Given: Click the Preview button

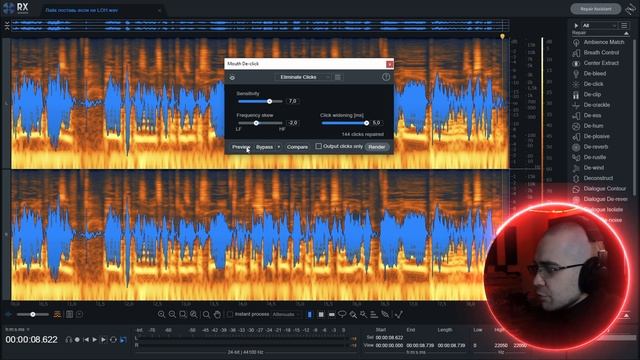Looking at the screenshot, I should click(241, 147).
